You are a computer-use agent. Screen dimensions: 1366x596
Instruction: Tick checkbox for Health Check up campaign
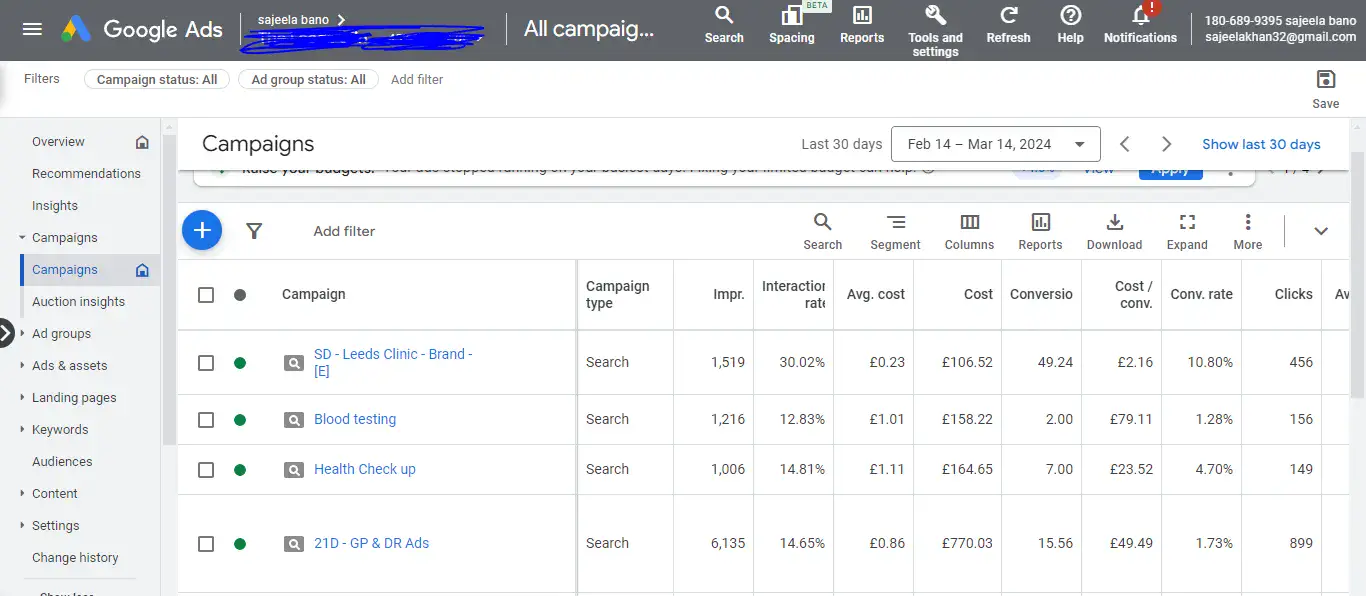pyautogui.click(x=206, y=470)
